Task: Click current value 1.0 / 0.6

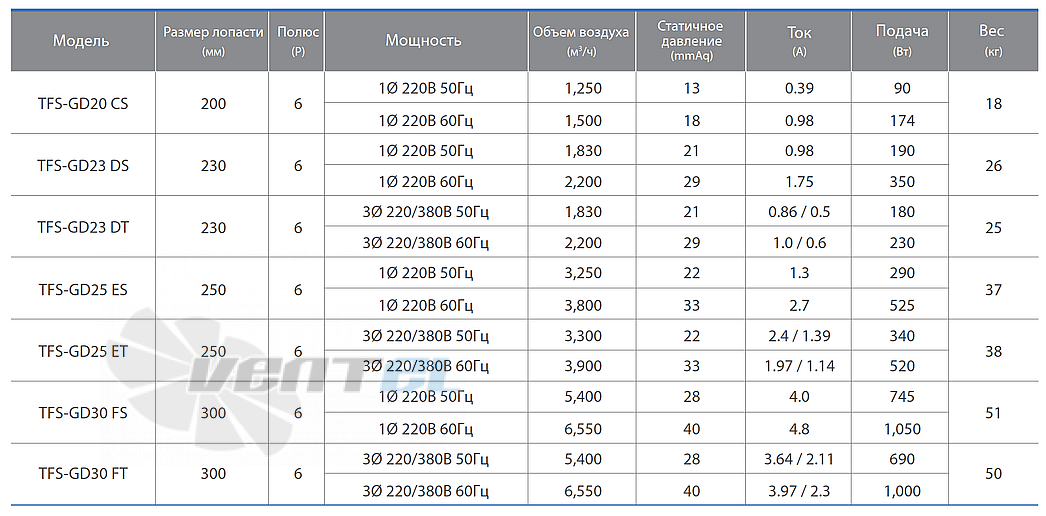Action: click(799, 243)
